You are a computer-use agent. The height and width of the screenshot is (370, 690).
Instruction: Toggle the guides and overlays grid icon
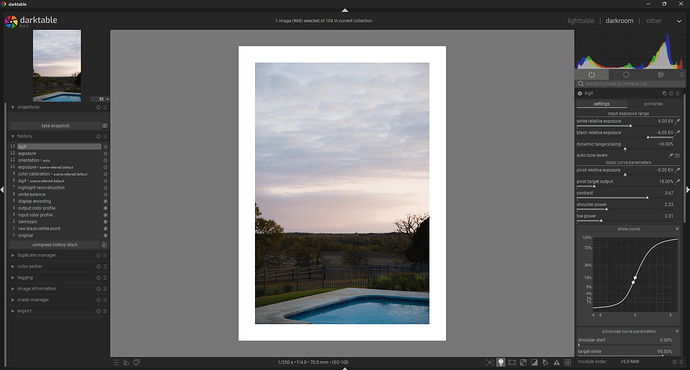[568, 363]
